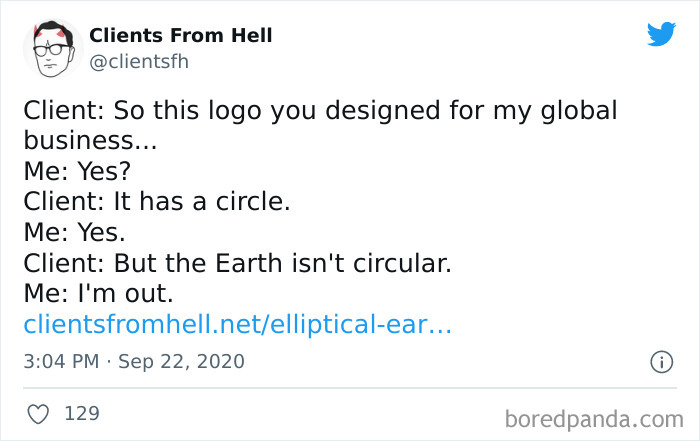Open the tweet info circle icon
700x441 pixels.
click(x=661, y=363)
